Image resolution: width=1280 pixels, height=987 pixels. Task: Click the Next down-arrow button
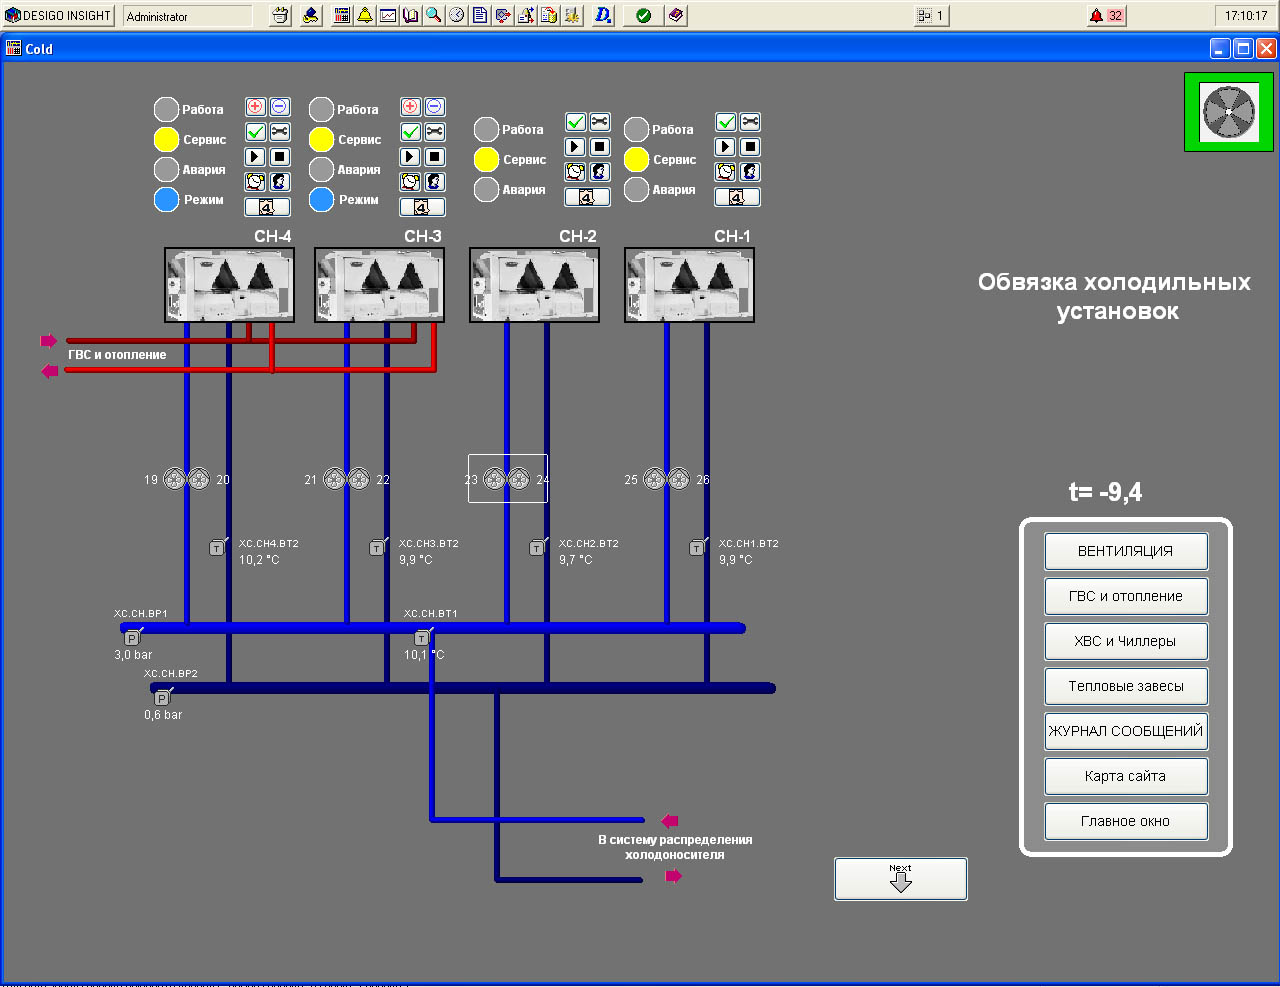click(900, 879)
